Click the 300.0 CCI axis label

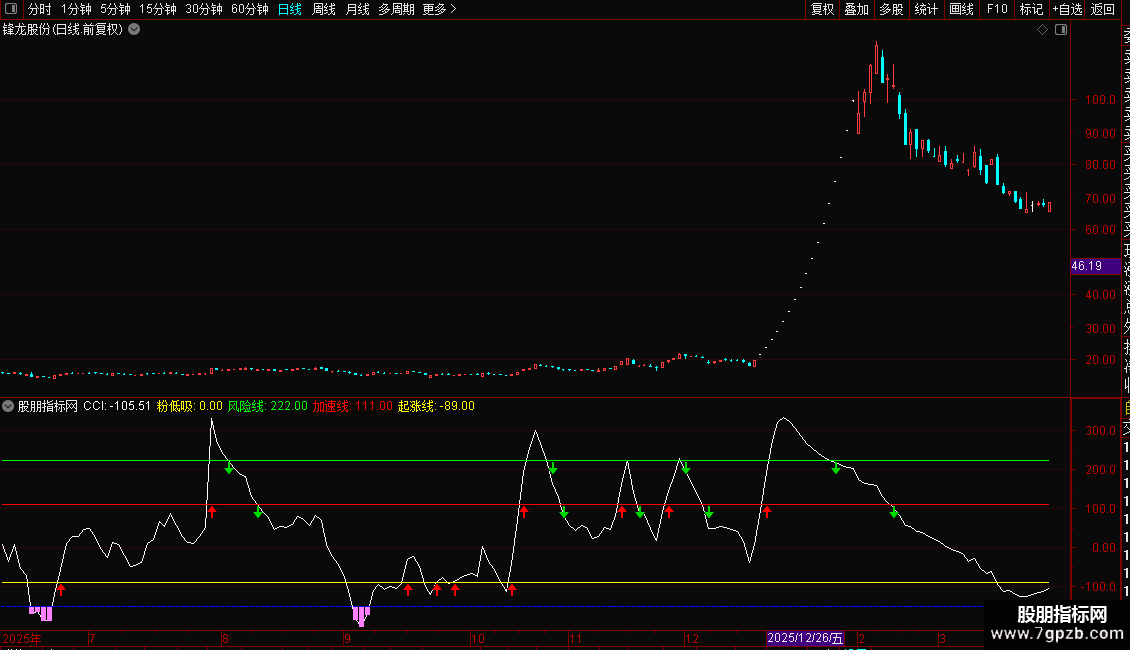pyautogui.click(x=1101, y=431)
